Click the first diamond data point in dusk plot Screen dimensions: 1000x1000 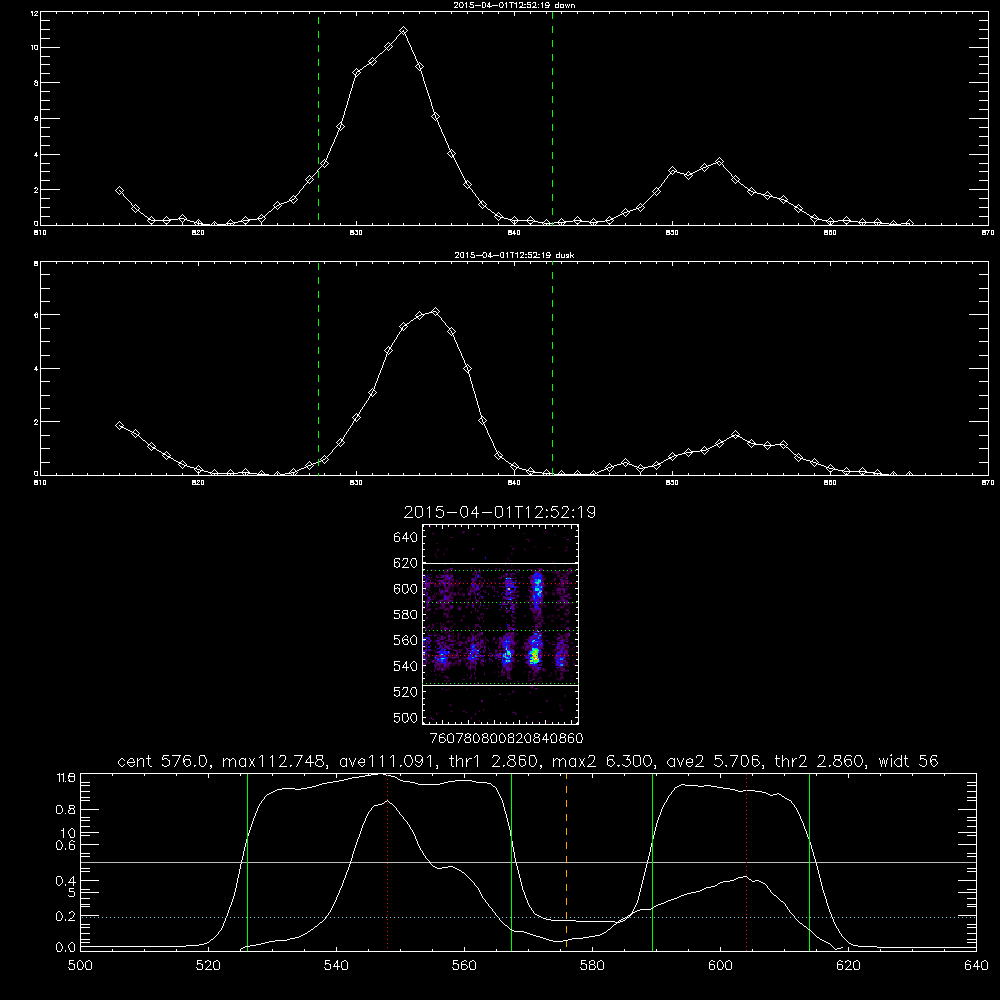119,425
